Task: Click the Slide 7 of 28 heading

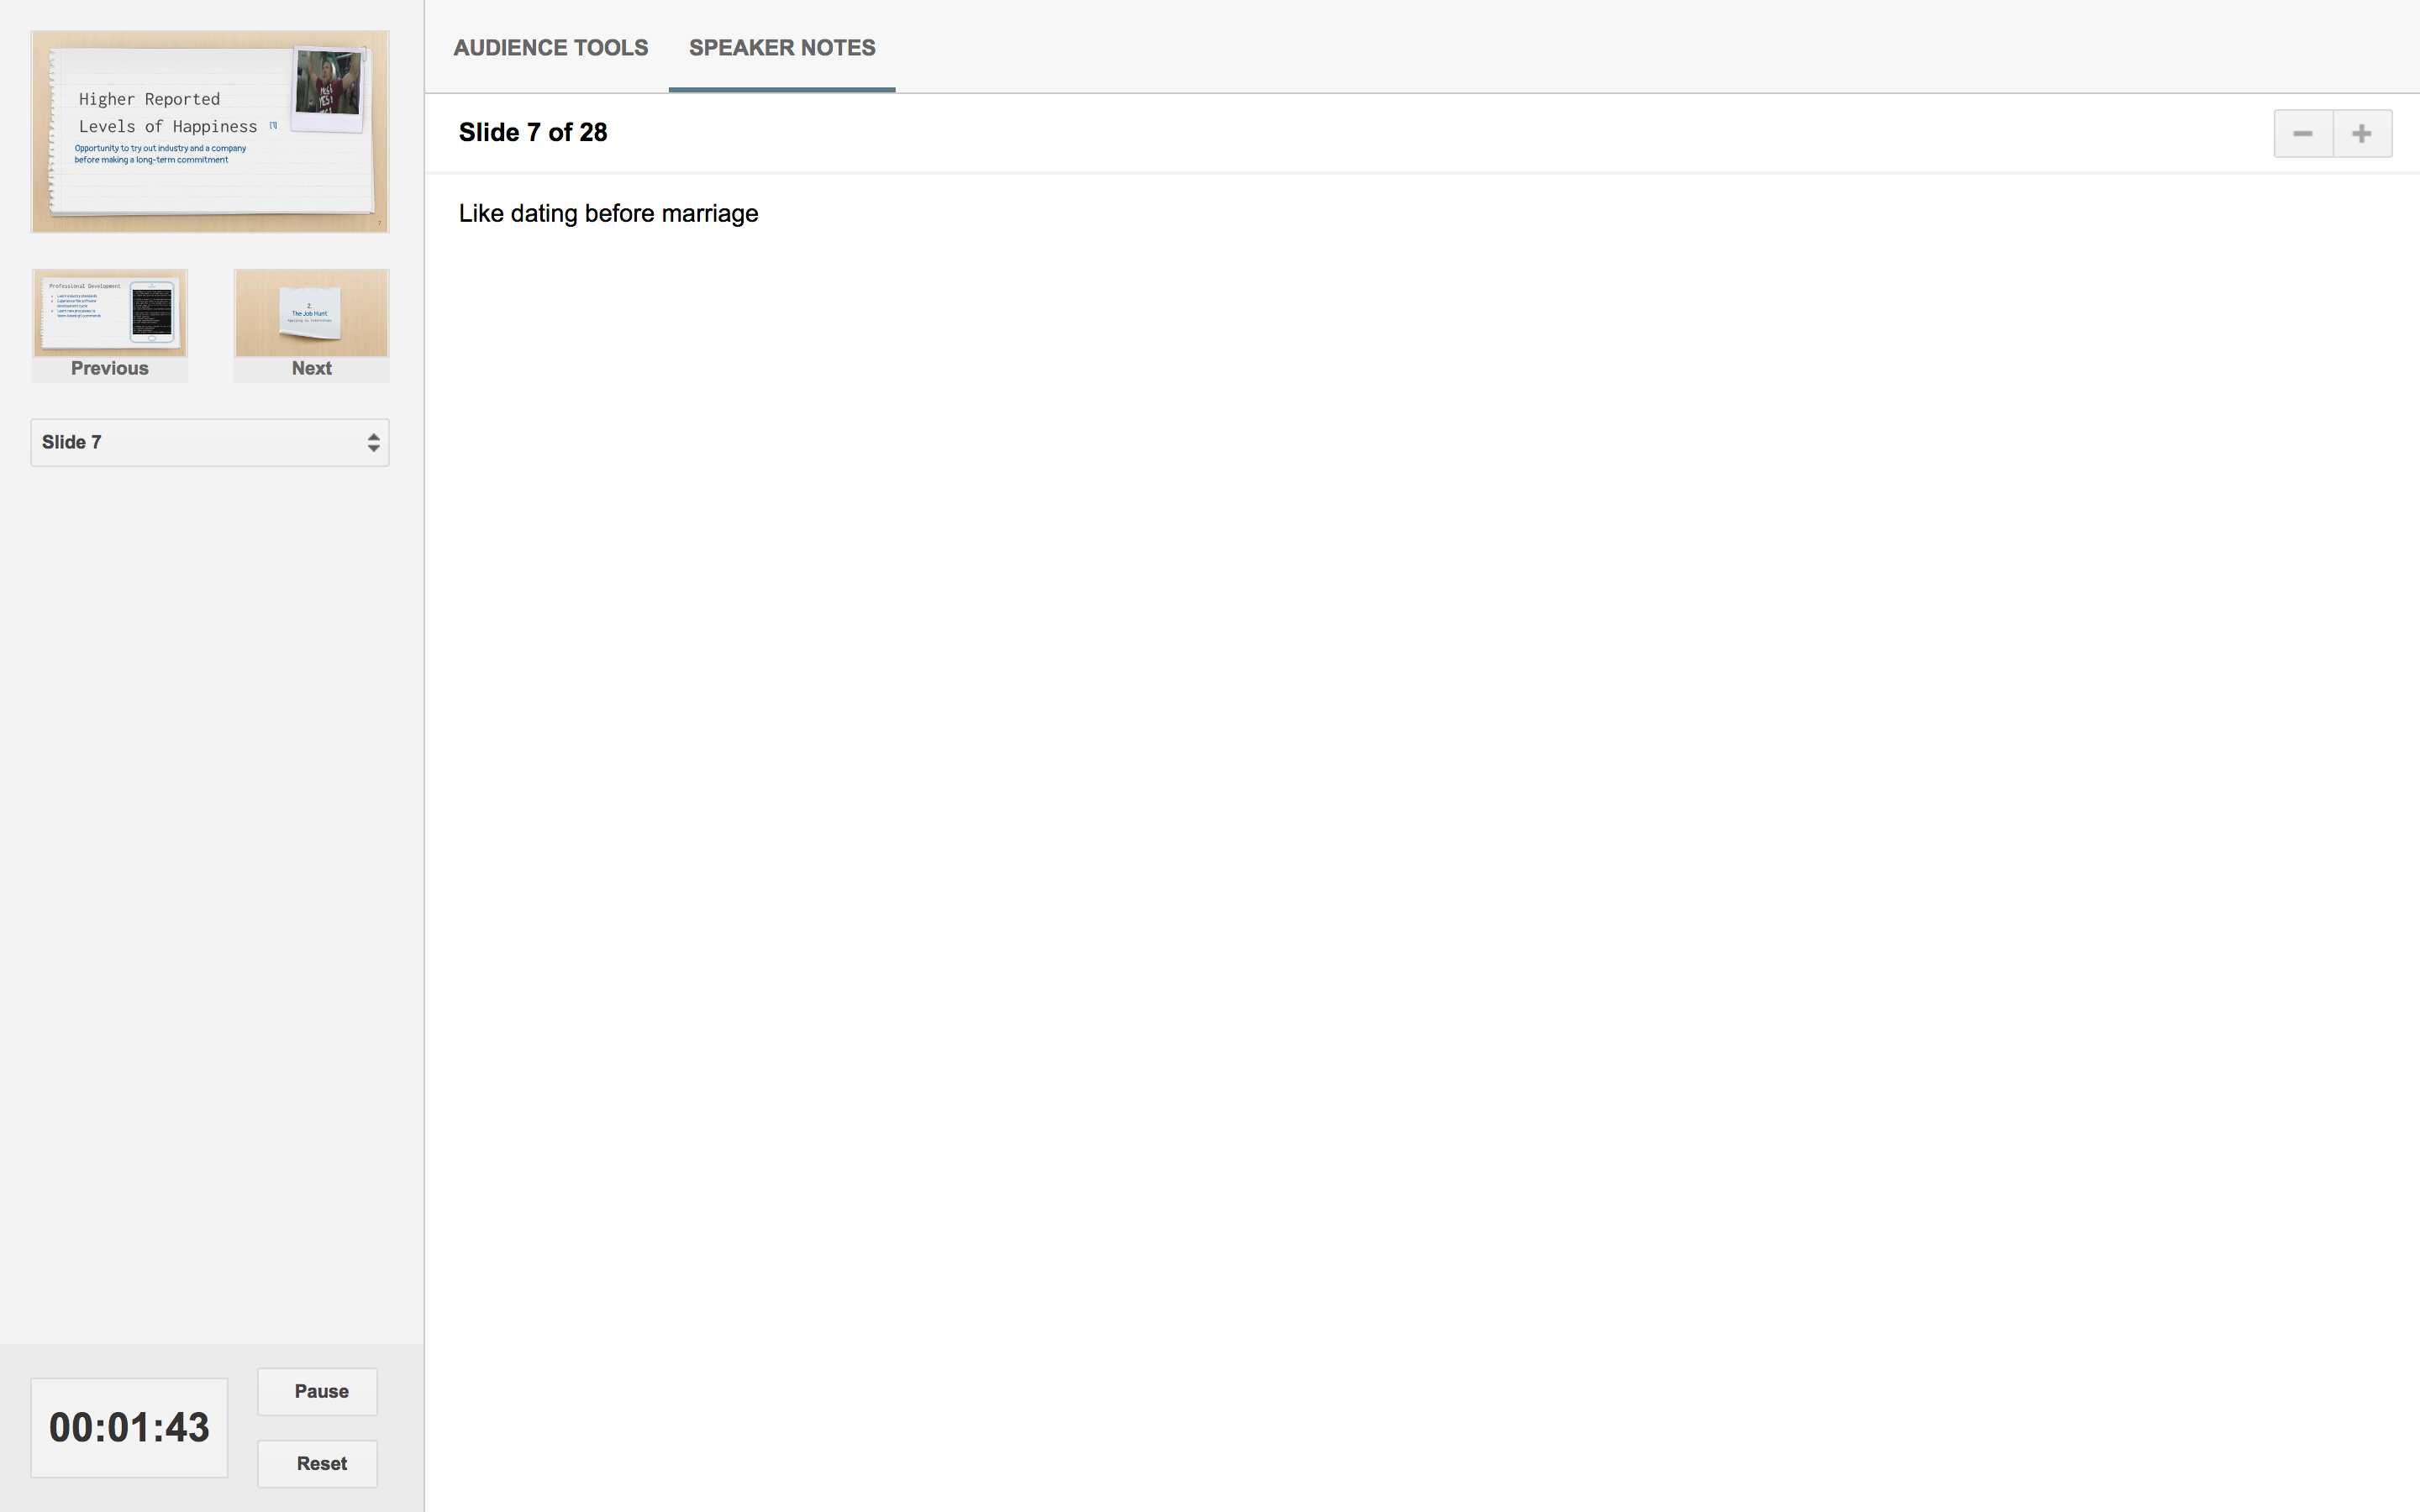Action: pos(532,132)
